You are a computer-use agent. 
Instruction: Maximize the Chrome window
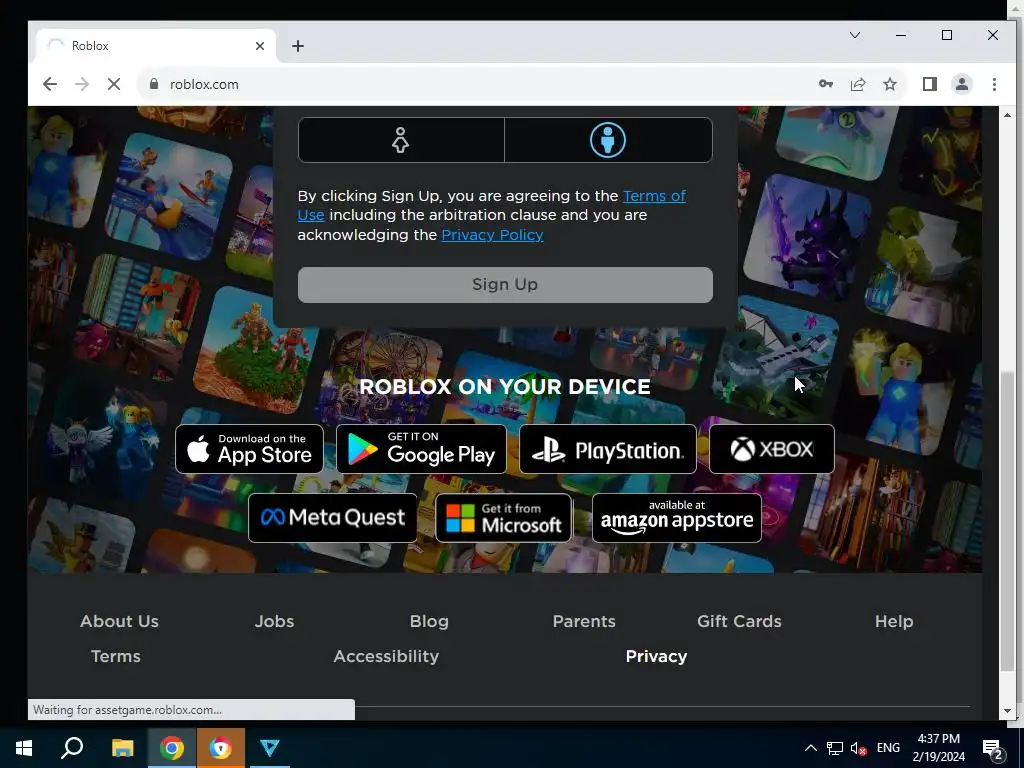pos(947,35)
